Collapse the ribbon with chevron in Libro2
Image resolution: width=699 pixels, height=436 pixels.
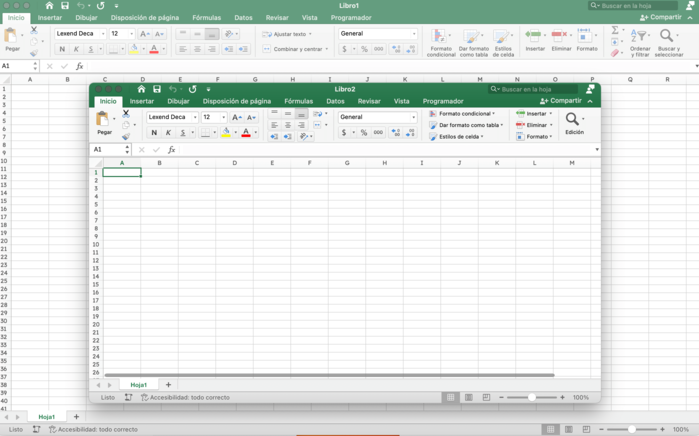tap(590, 101)
